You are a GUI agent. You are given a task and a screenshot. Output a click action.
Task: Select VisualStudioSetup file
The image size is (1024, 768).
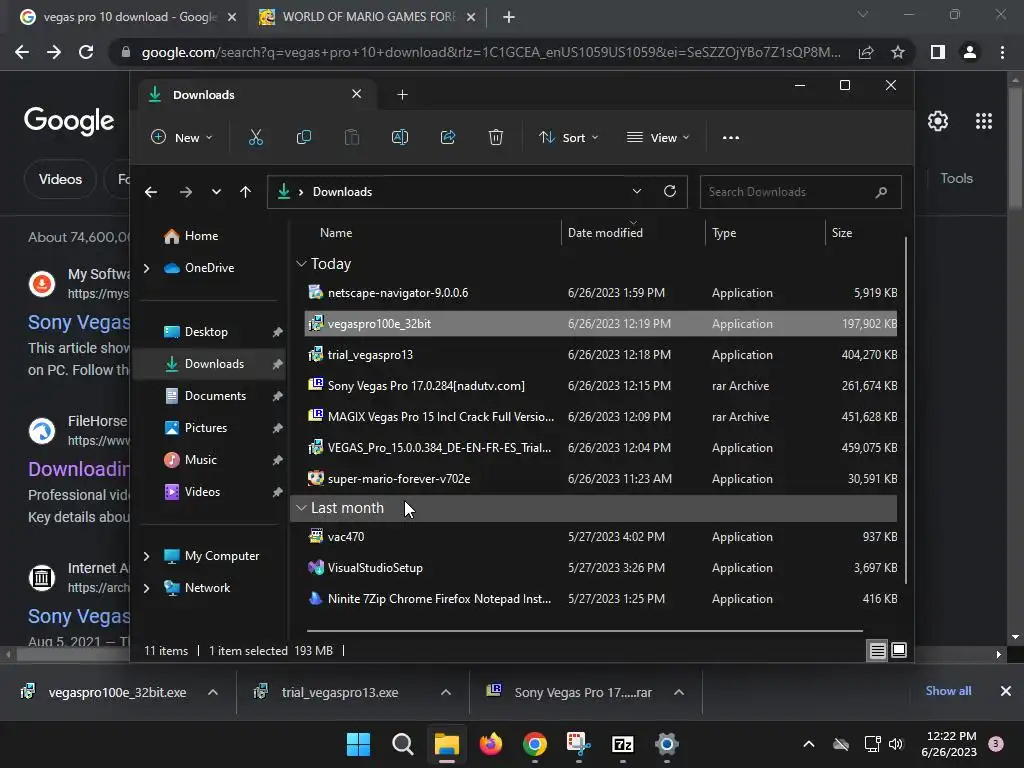click(x=601, y=568)
